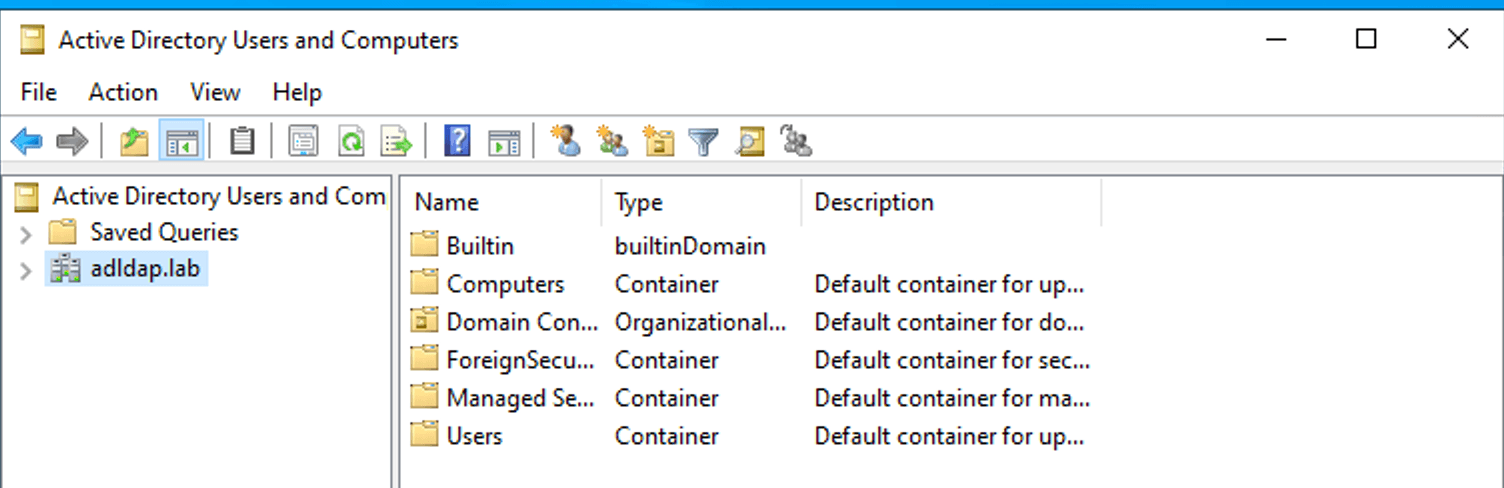
Task: Click the Users folder icon
Action: (425, 434)
